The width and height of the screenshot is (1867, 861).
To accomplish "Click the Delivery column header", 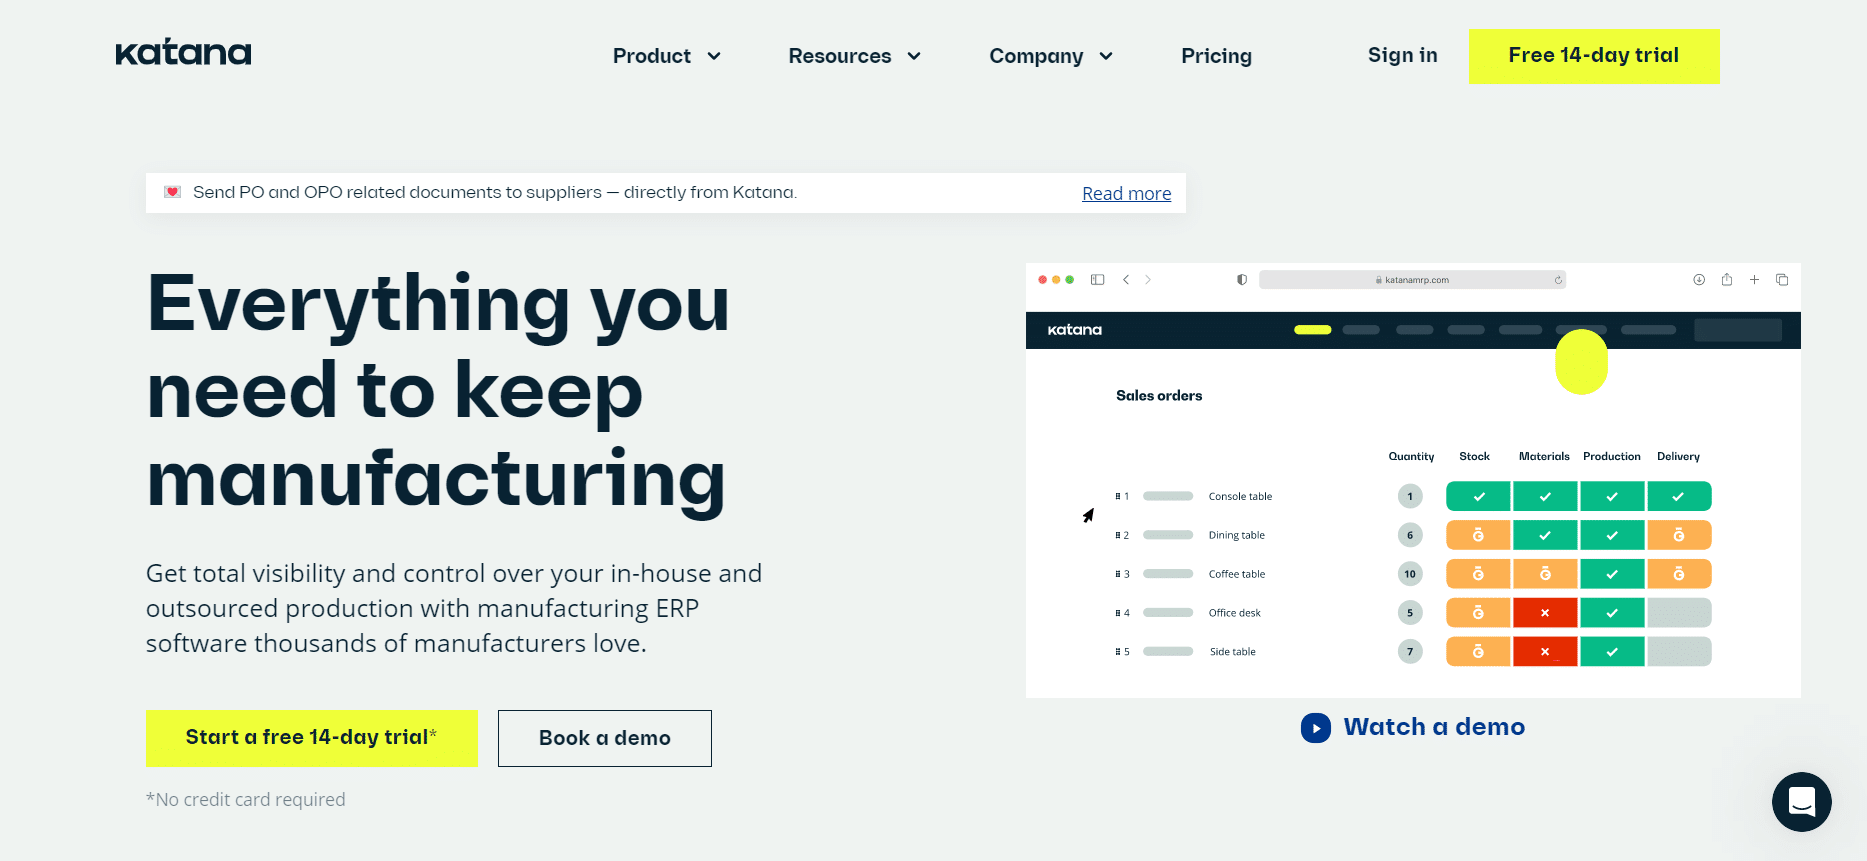I will point(1678,456).
